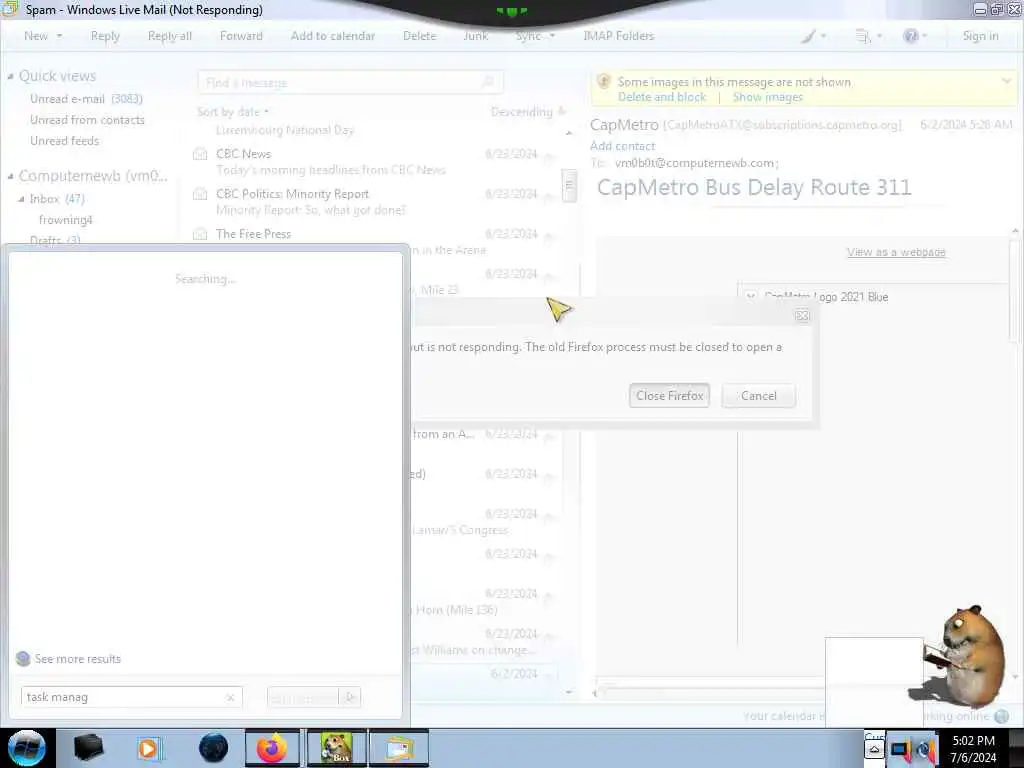Click the CBC Politics message envelope icon
Viewport: 1024px width, 768px height.
coord(200,194)
